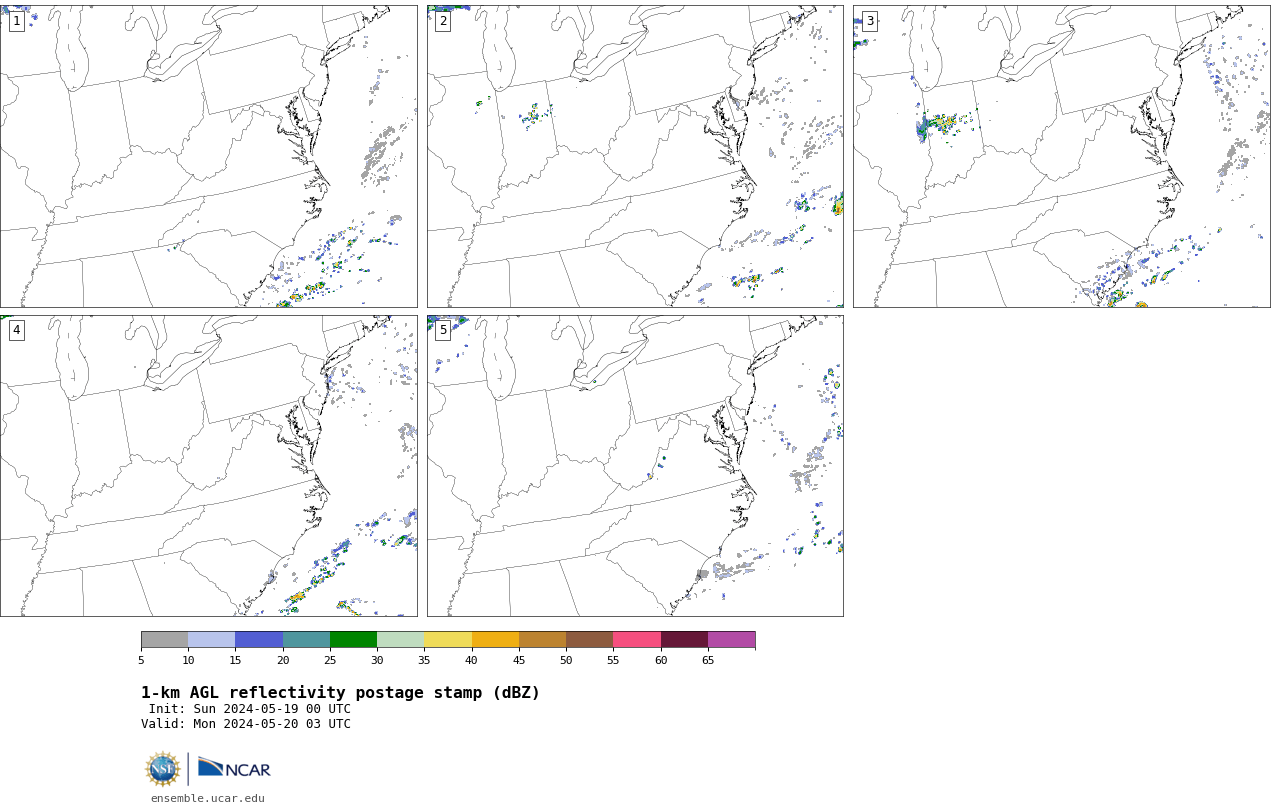Click the colorbar tick label 5
The width and height of the screenshot is (1280, 809).
[141, 660]
